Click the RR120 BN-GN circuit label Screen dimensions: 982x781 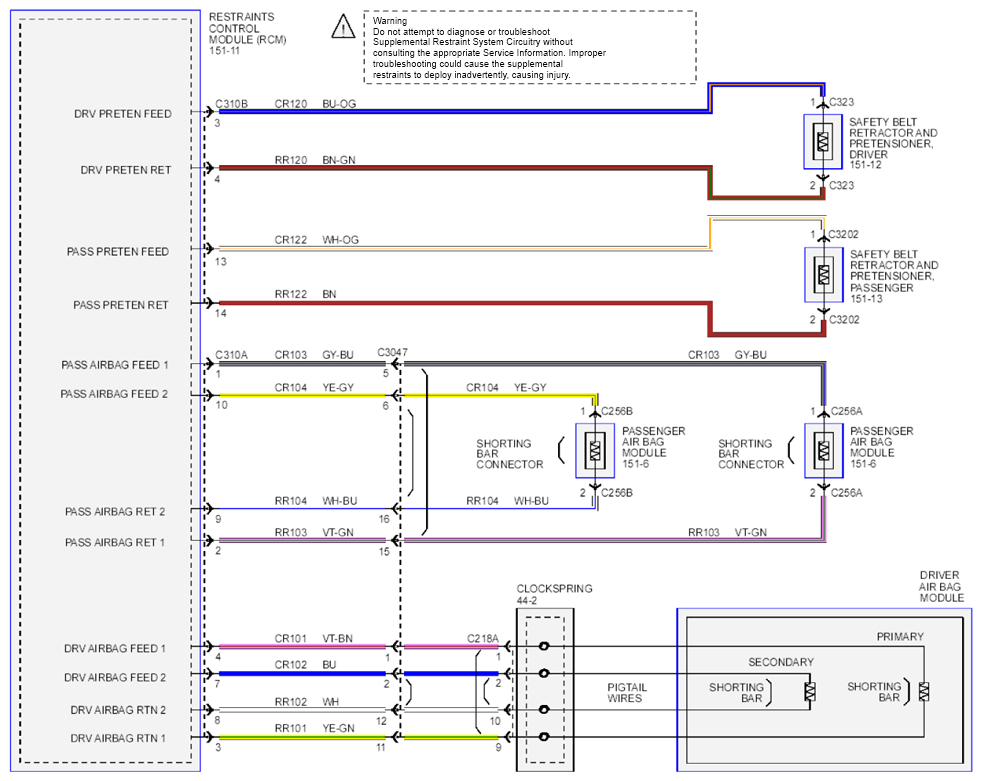[x=315, y=160]
